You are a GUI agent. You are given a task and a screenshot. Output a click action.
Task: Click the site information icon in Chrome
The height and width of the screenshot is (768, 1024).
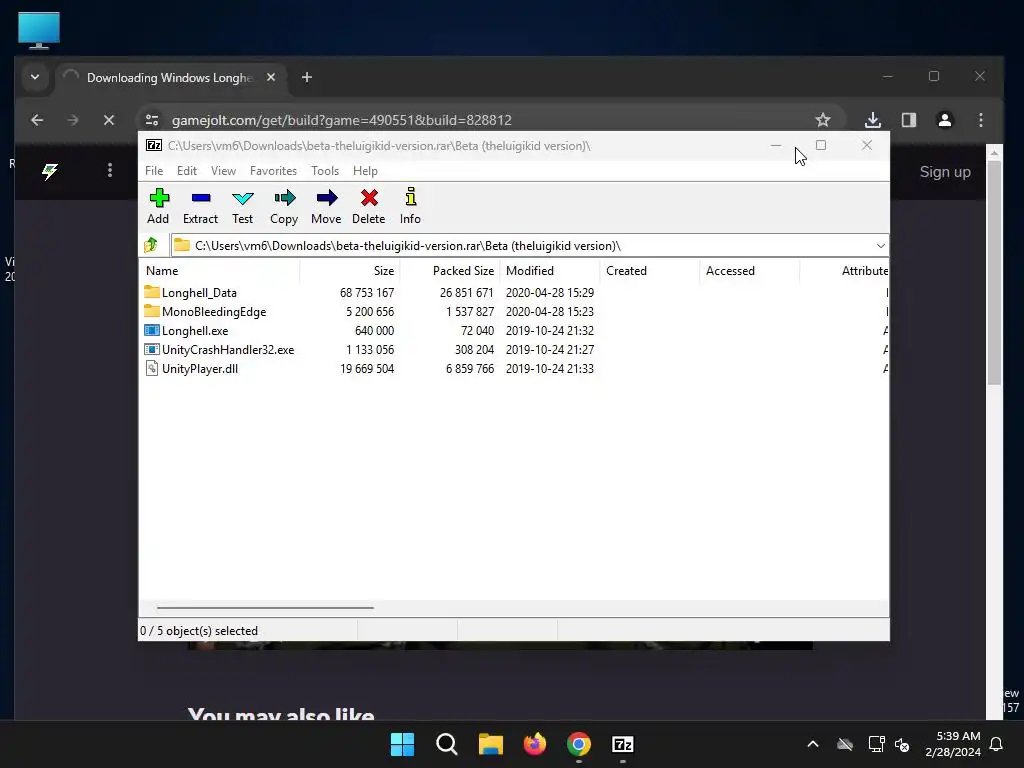(152, 120)
